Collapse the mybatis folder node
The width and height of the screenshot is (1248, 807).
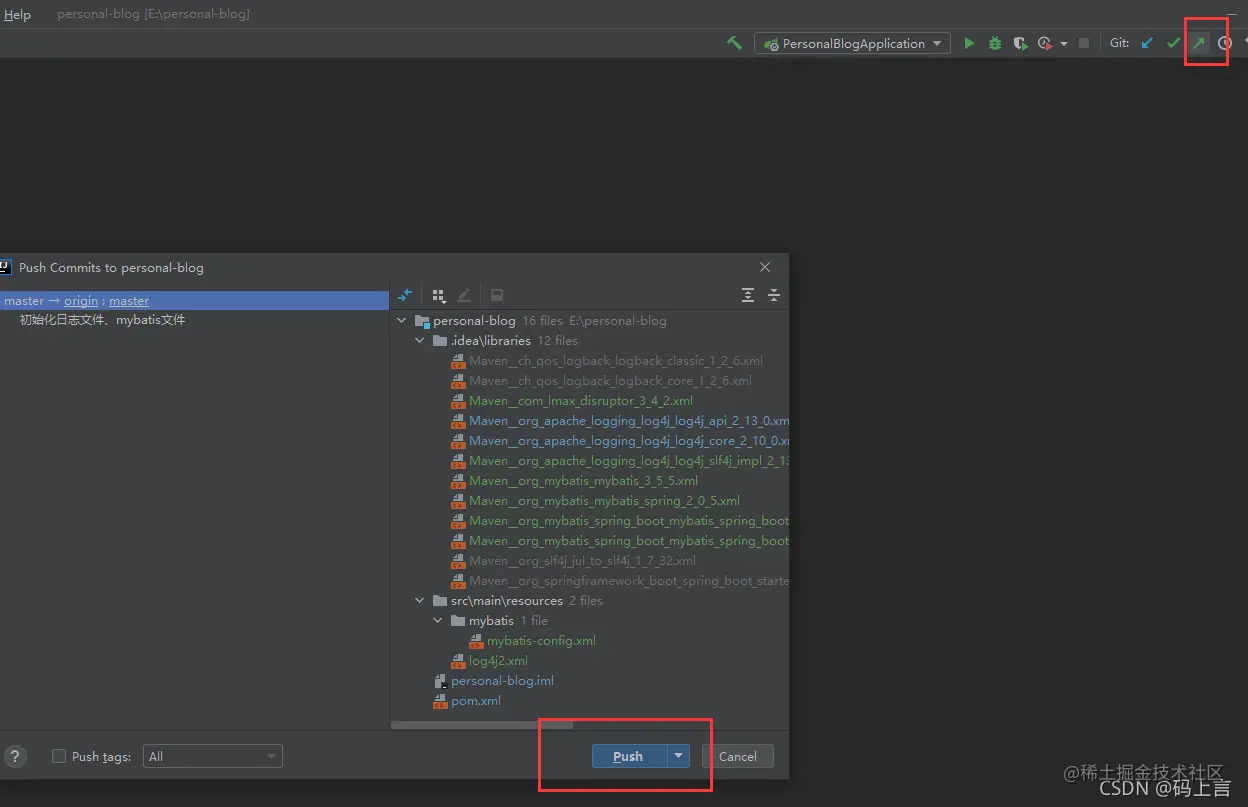(x=438, y=621)
